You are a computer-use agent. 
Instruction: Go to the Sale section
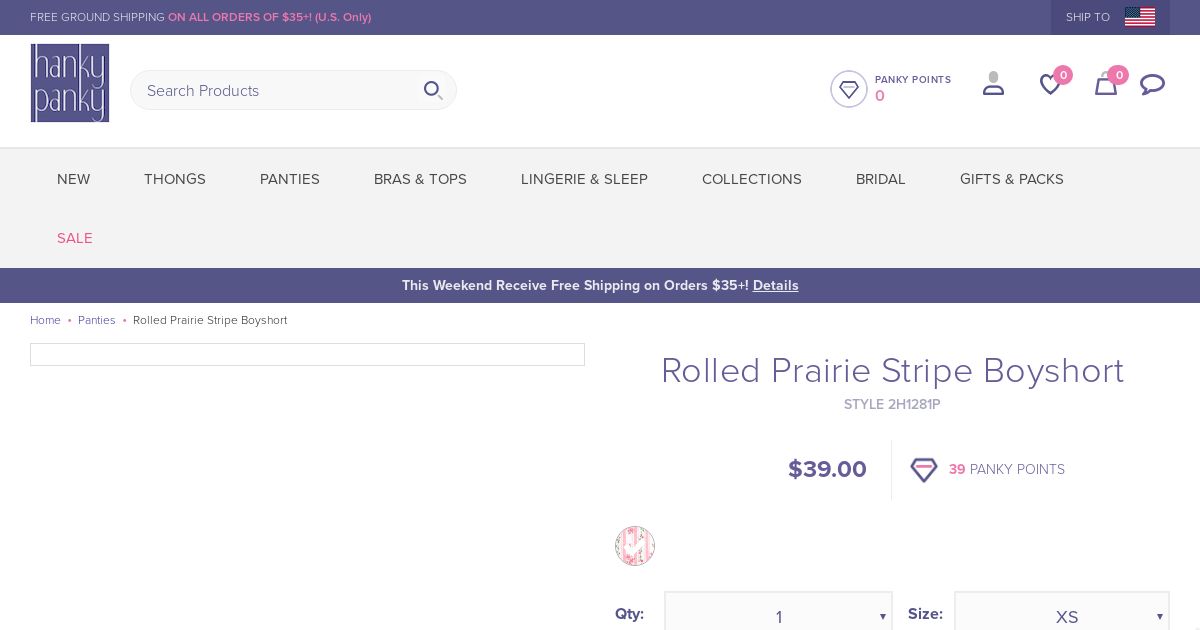point(75,238)
